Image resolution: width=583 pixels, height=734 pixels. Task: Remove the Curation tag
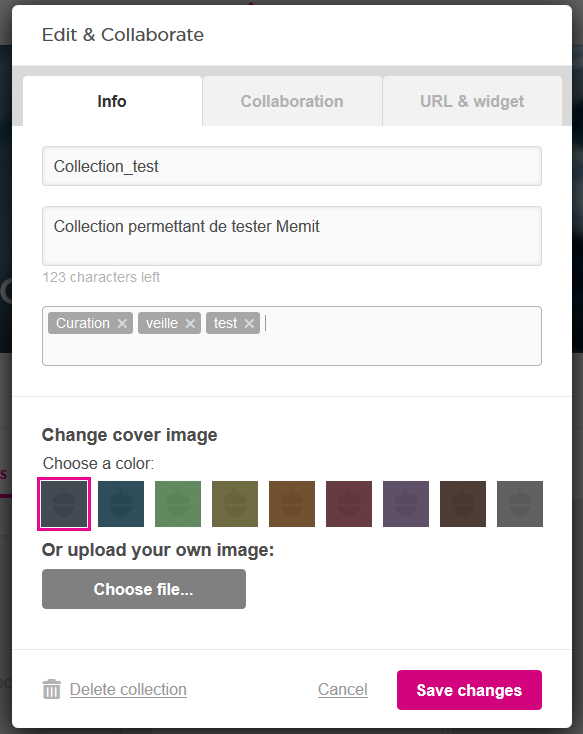122,323
